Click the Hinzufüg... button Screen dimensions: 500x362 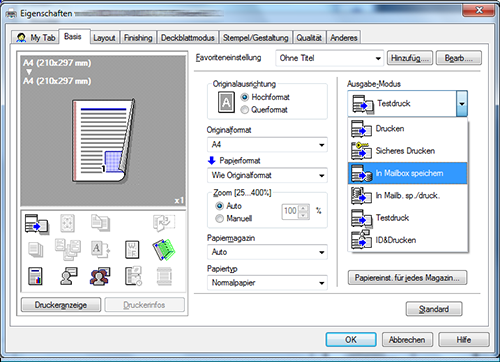tap(410, 58)
